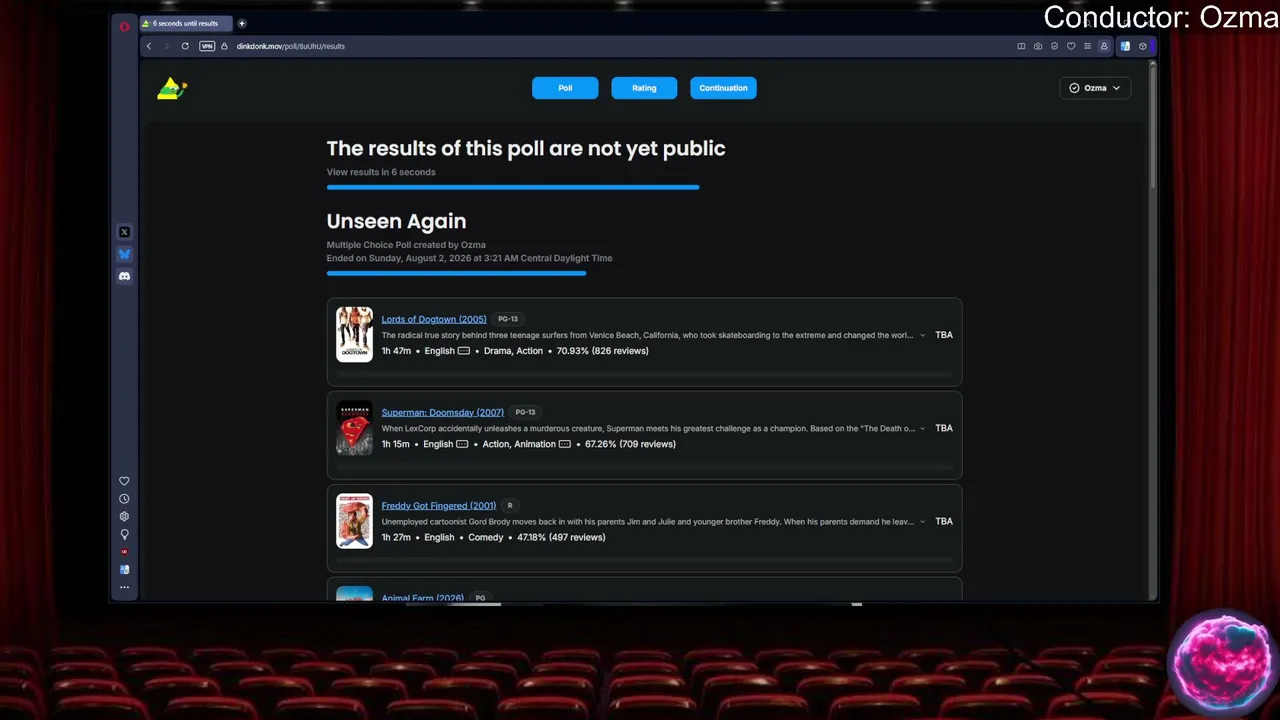Click the progress bar under the poll end date
Viewport: 1280px width, 720px height.
point(456,273)
